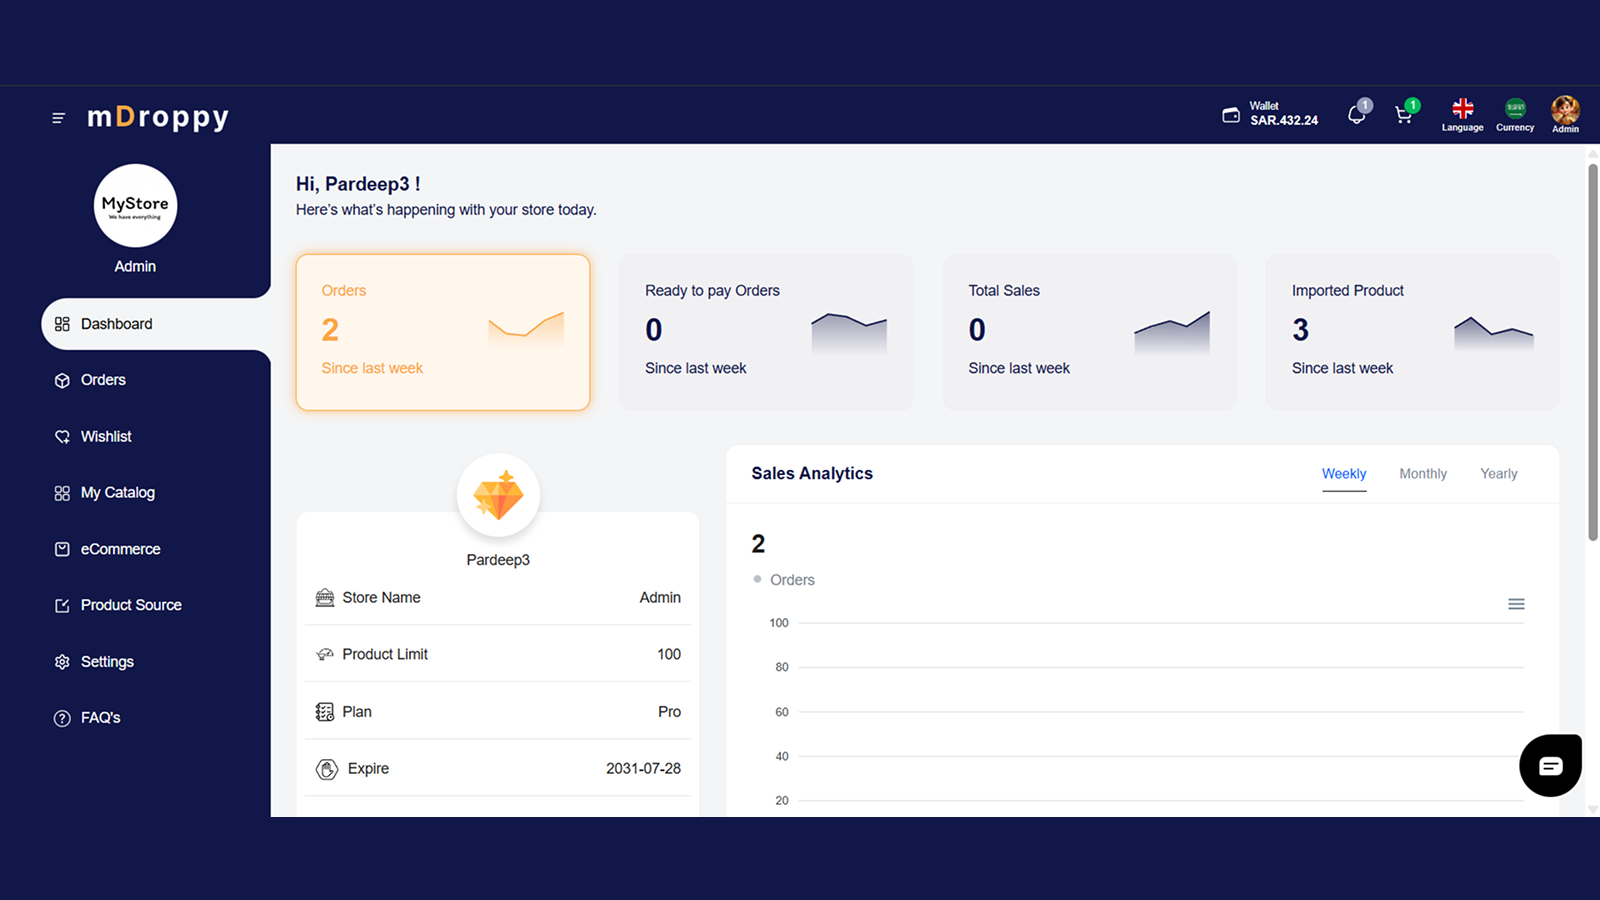Select the Weekly analytics tab

pyautogui.click(x=1344, y=474)
